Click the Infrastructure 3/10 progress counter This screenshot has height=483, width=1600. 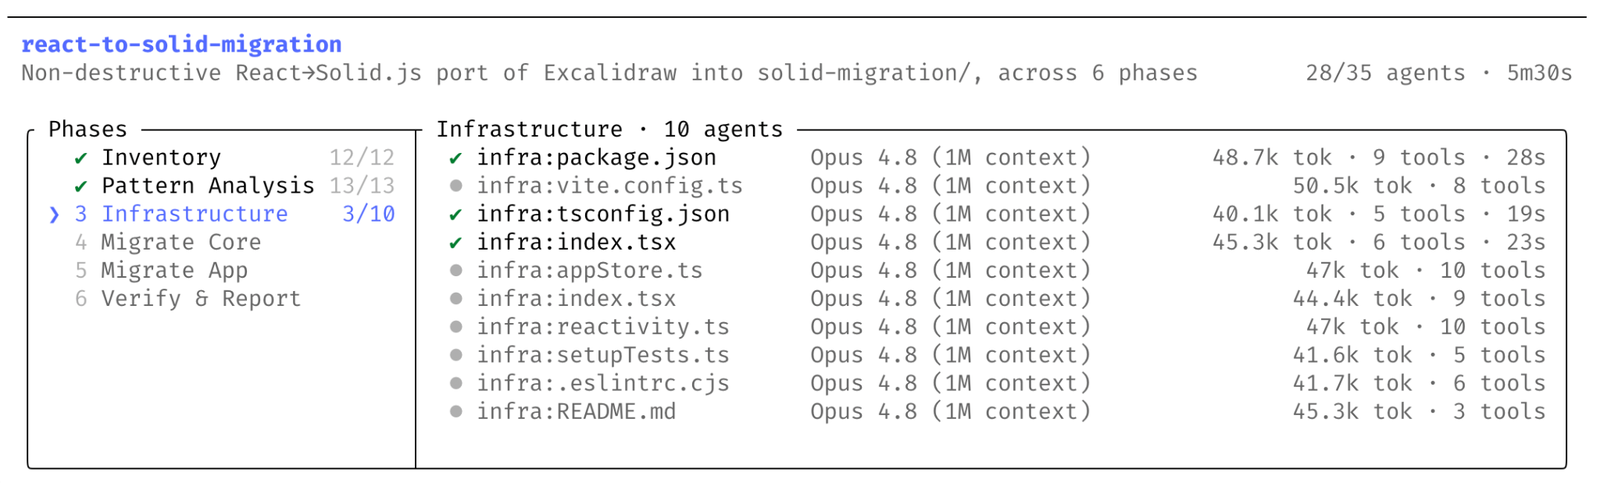(x=368, y=214)
